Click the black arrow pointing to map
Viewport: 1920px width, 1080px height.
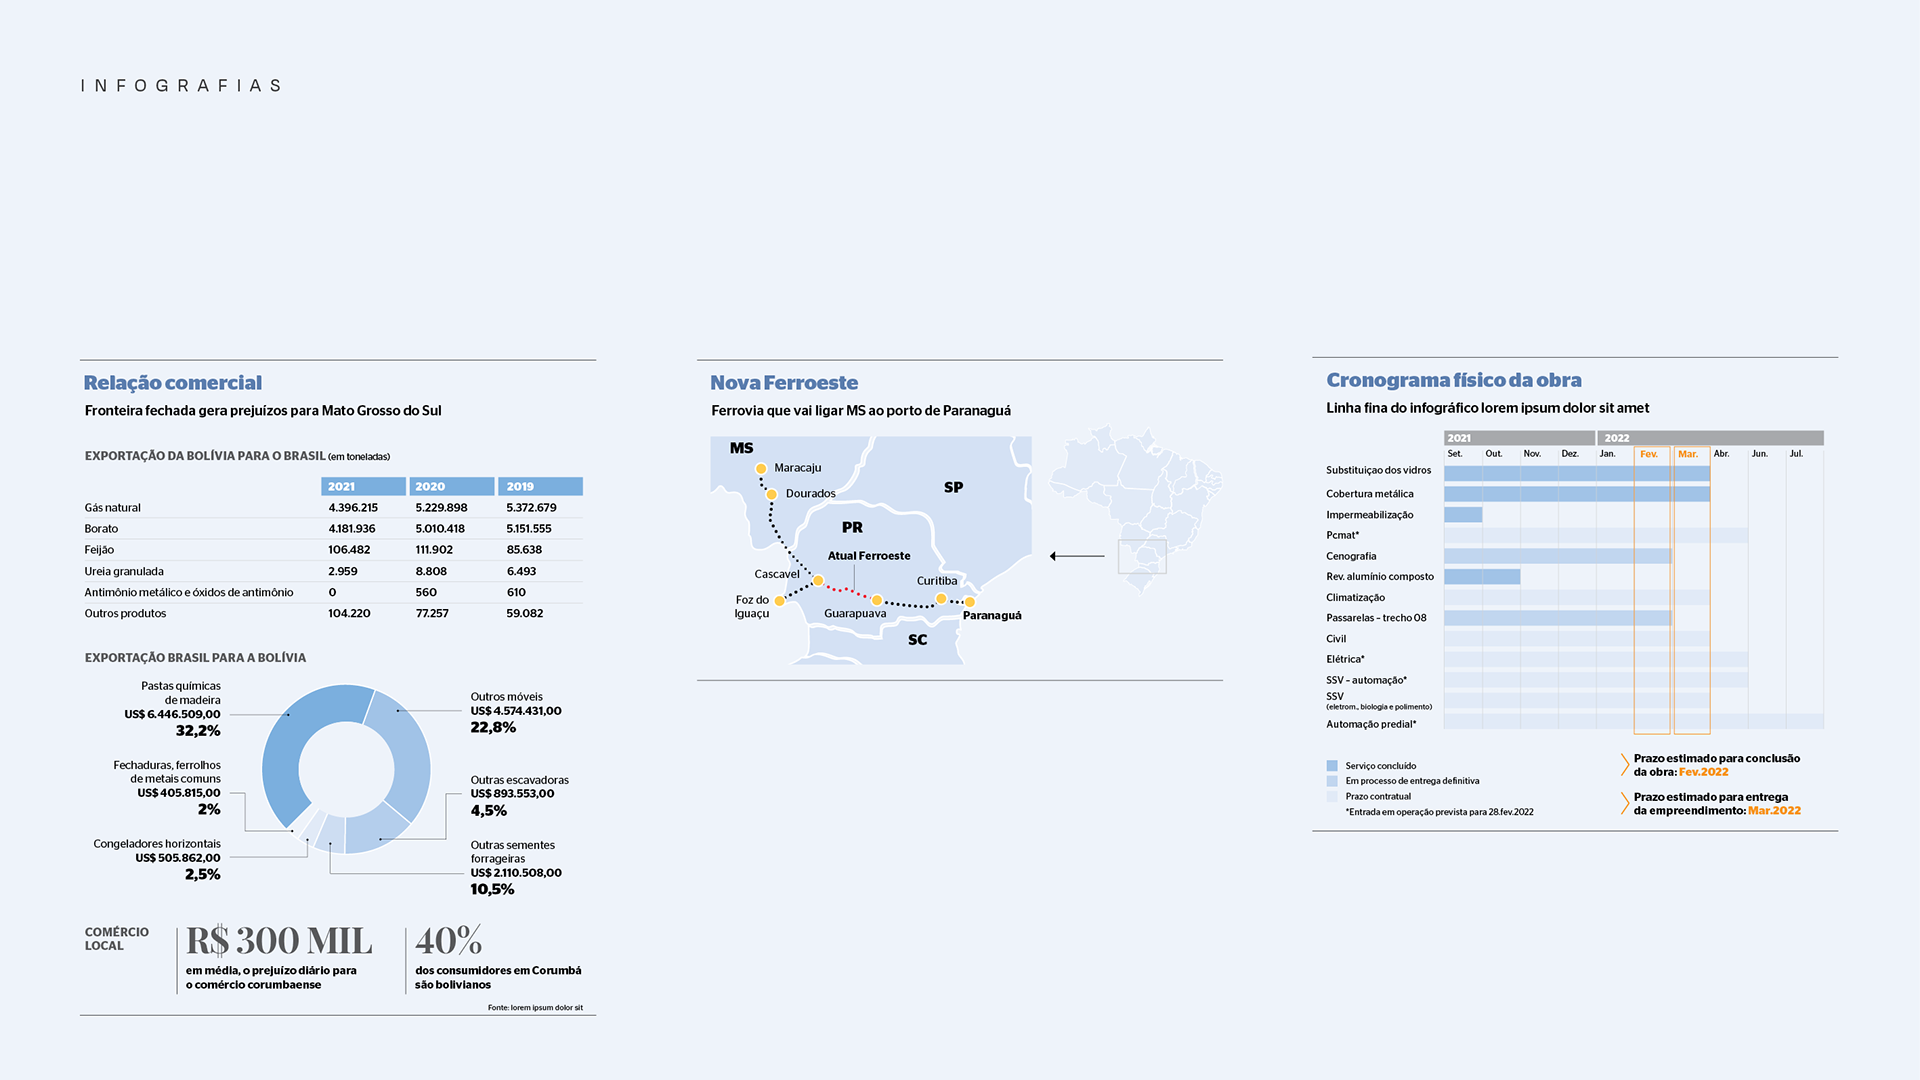[1077, 556]
